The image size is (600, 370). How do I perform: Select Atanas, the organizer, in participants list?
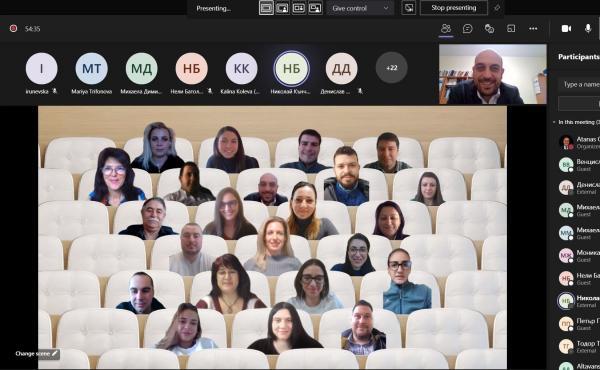click(579, 142)
